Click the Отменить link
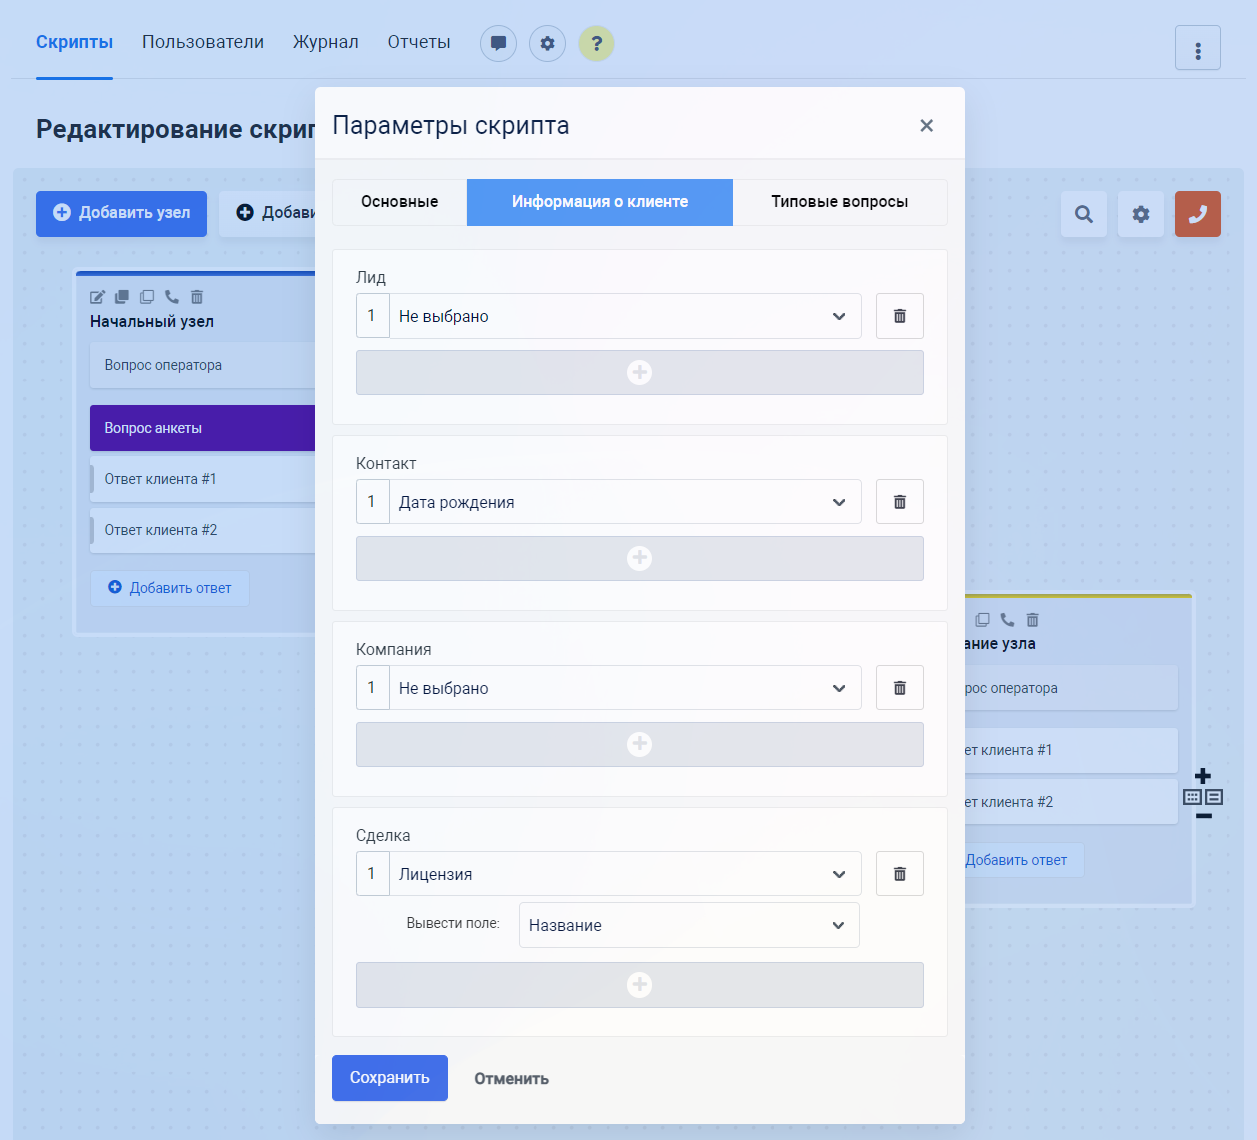 pos(511,1079)
